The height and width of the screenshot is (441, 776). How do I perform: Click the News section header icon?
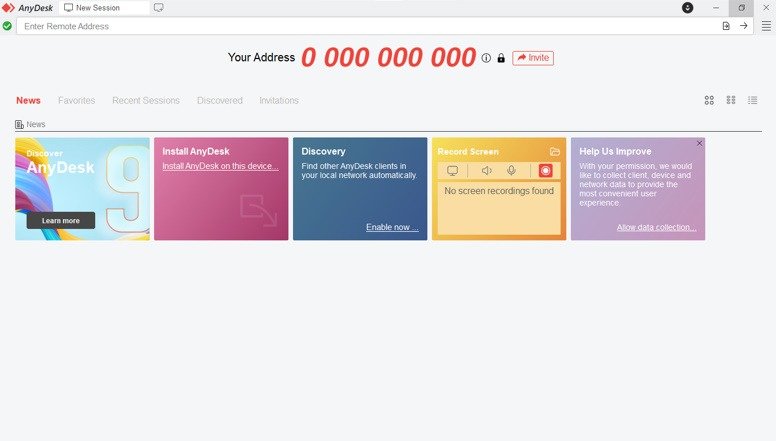(19, 124)
